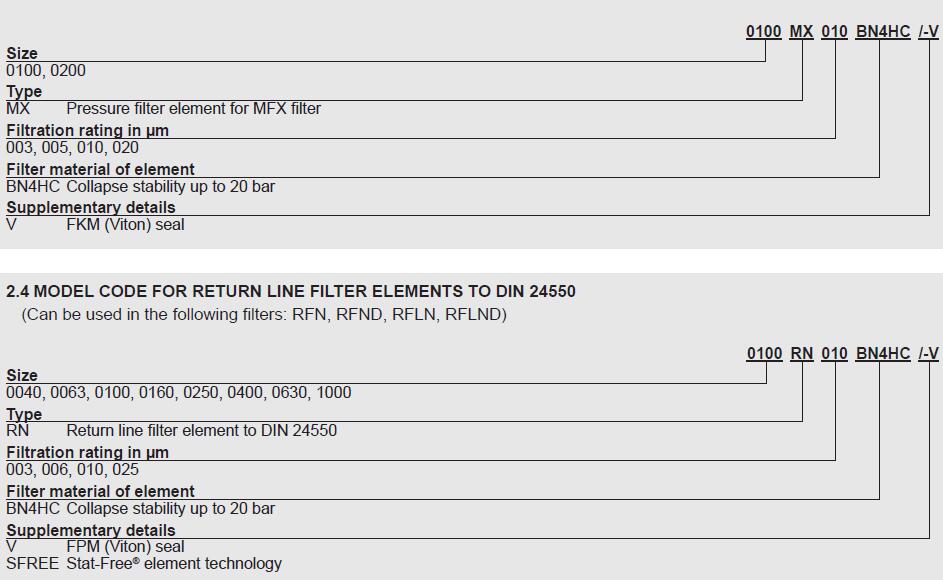Image resolution: width=943 pixels, height=580 pixels.
Task: Click the 2.4 Model Code section heading
Action: (x=291, y=292)
